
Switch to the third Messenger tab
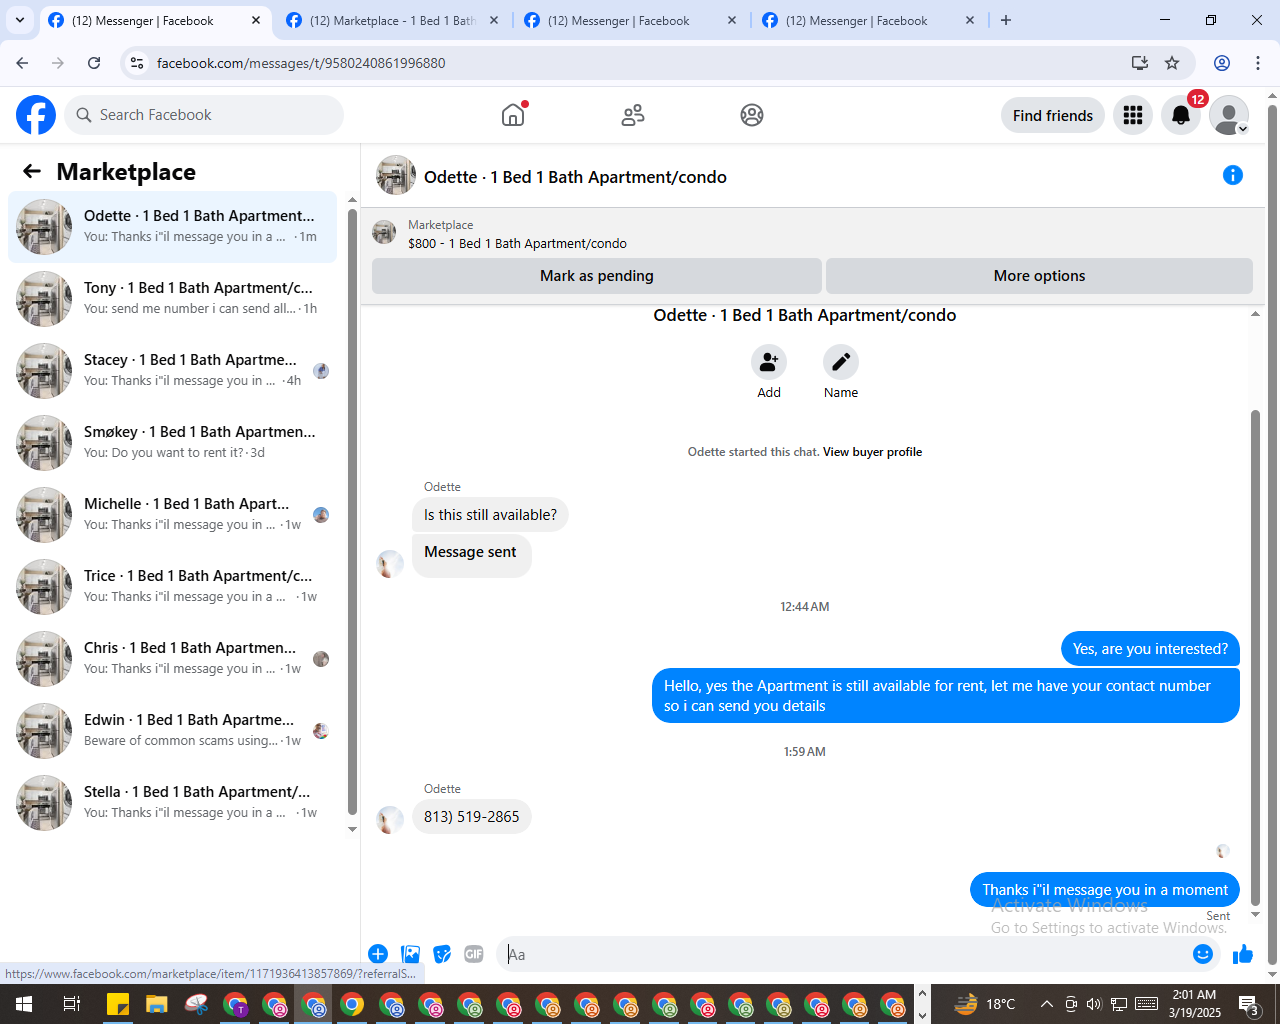pos(630,20)
